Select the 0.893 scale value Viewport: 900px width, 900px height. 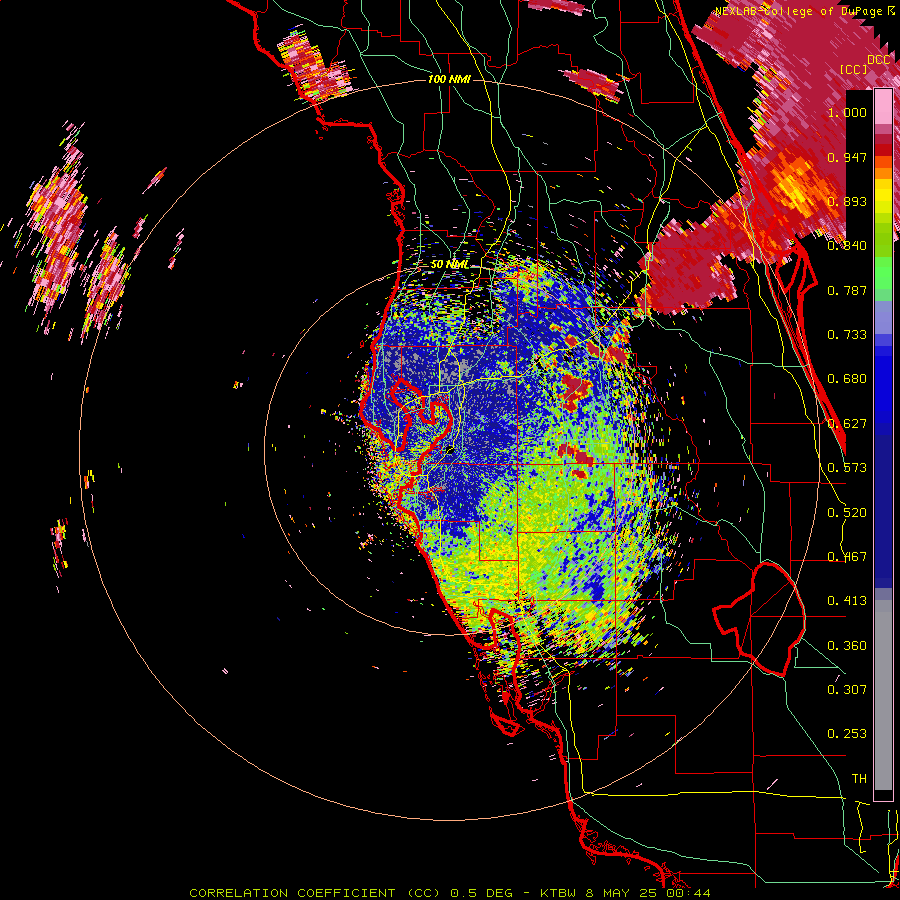coord(847,201)
